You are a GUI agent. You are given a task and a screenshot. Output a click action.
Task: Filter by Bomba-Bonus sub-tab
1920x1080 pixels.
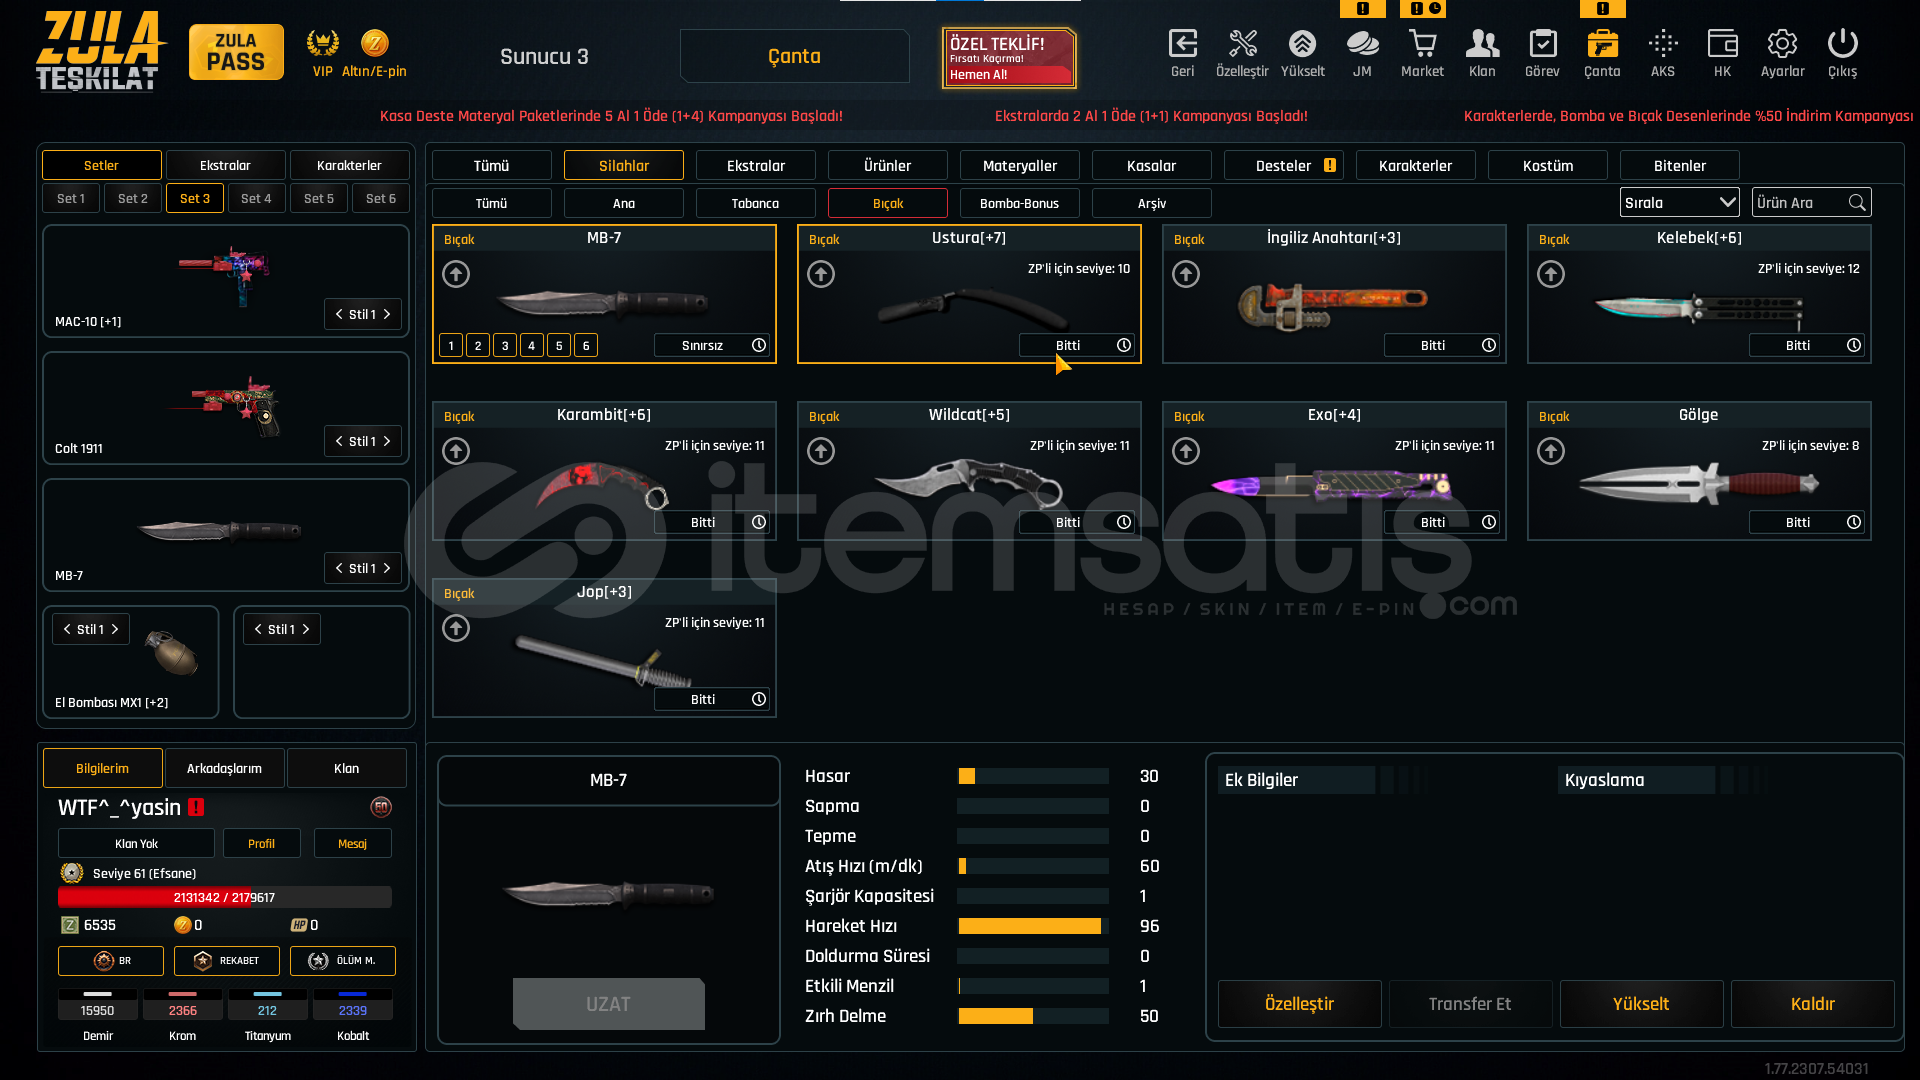pyautogui.click(x=1019, y=203)
